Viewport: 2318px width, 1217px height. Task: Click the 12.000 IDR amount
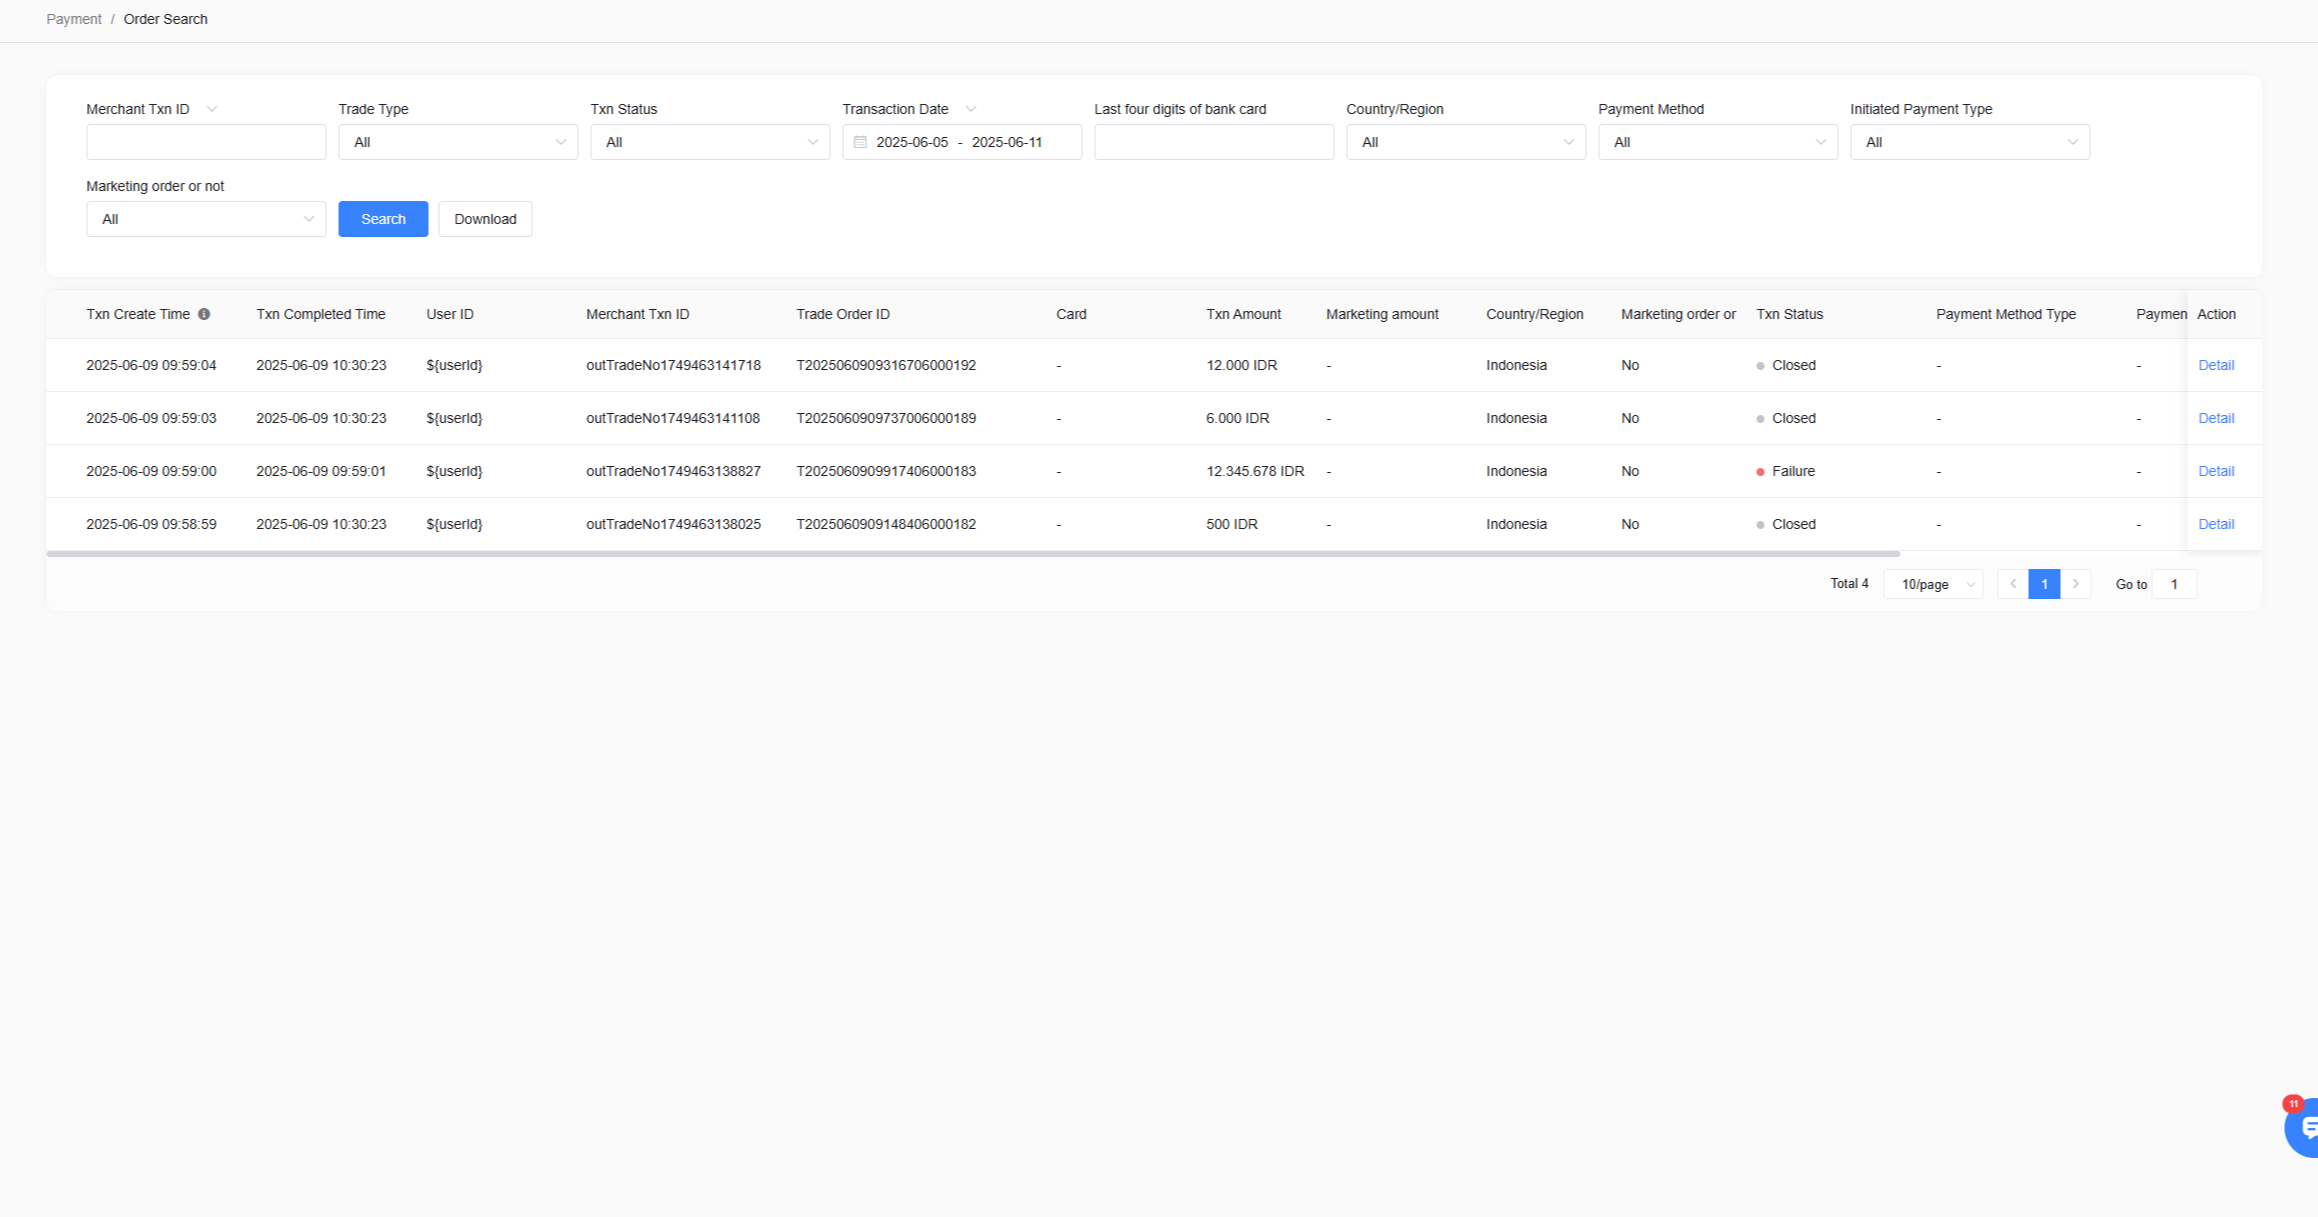(1241, 365)
